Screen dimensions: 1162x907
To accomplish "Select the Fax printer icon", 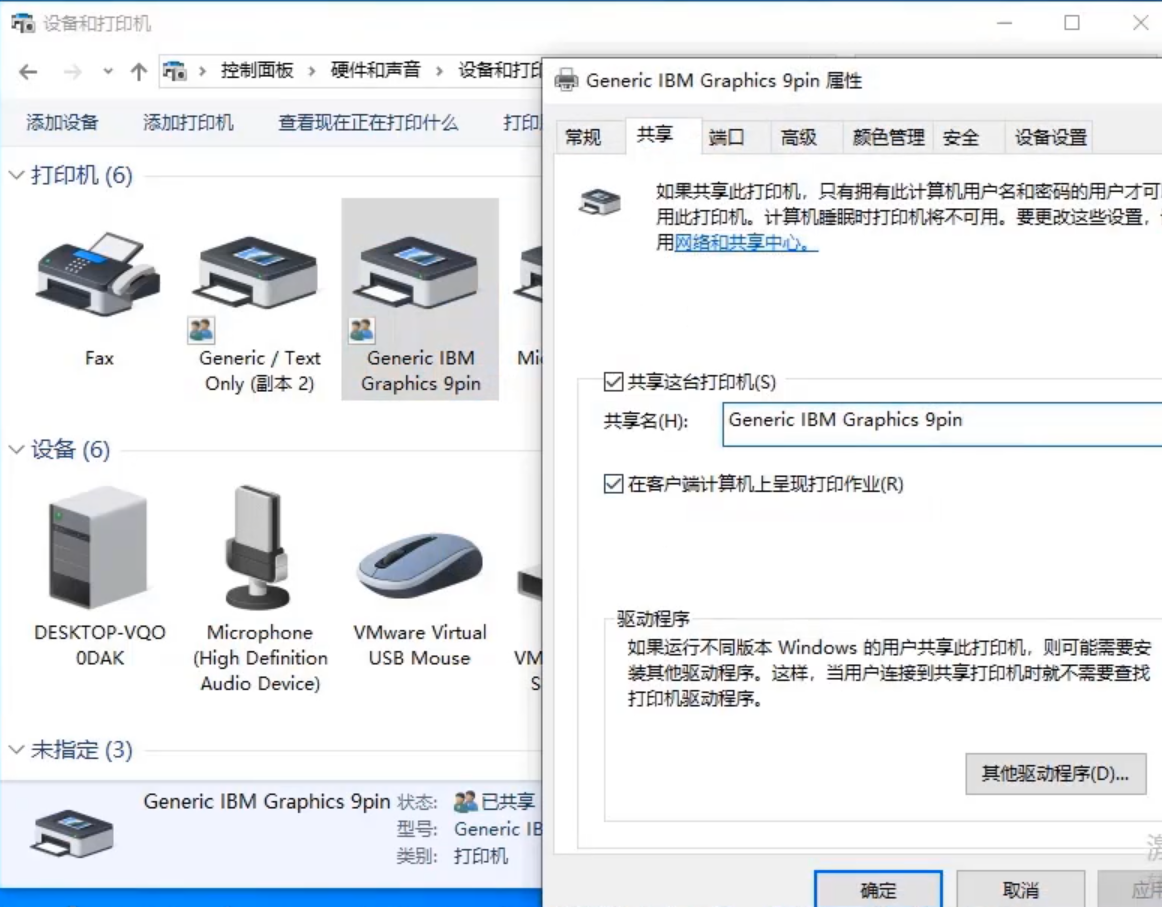I will [97, 275].
